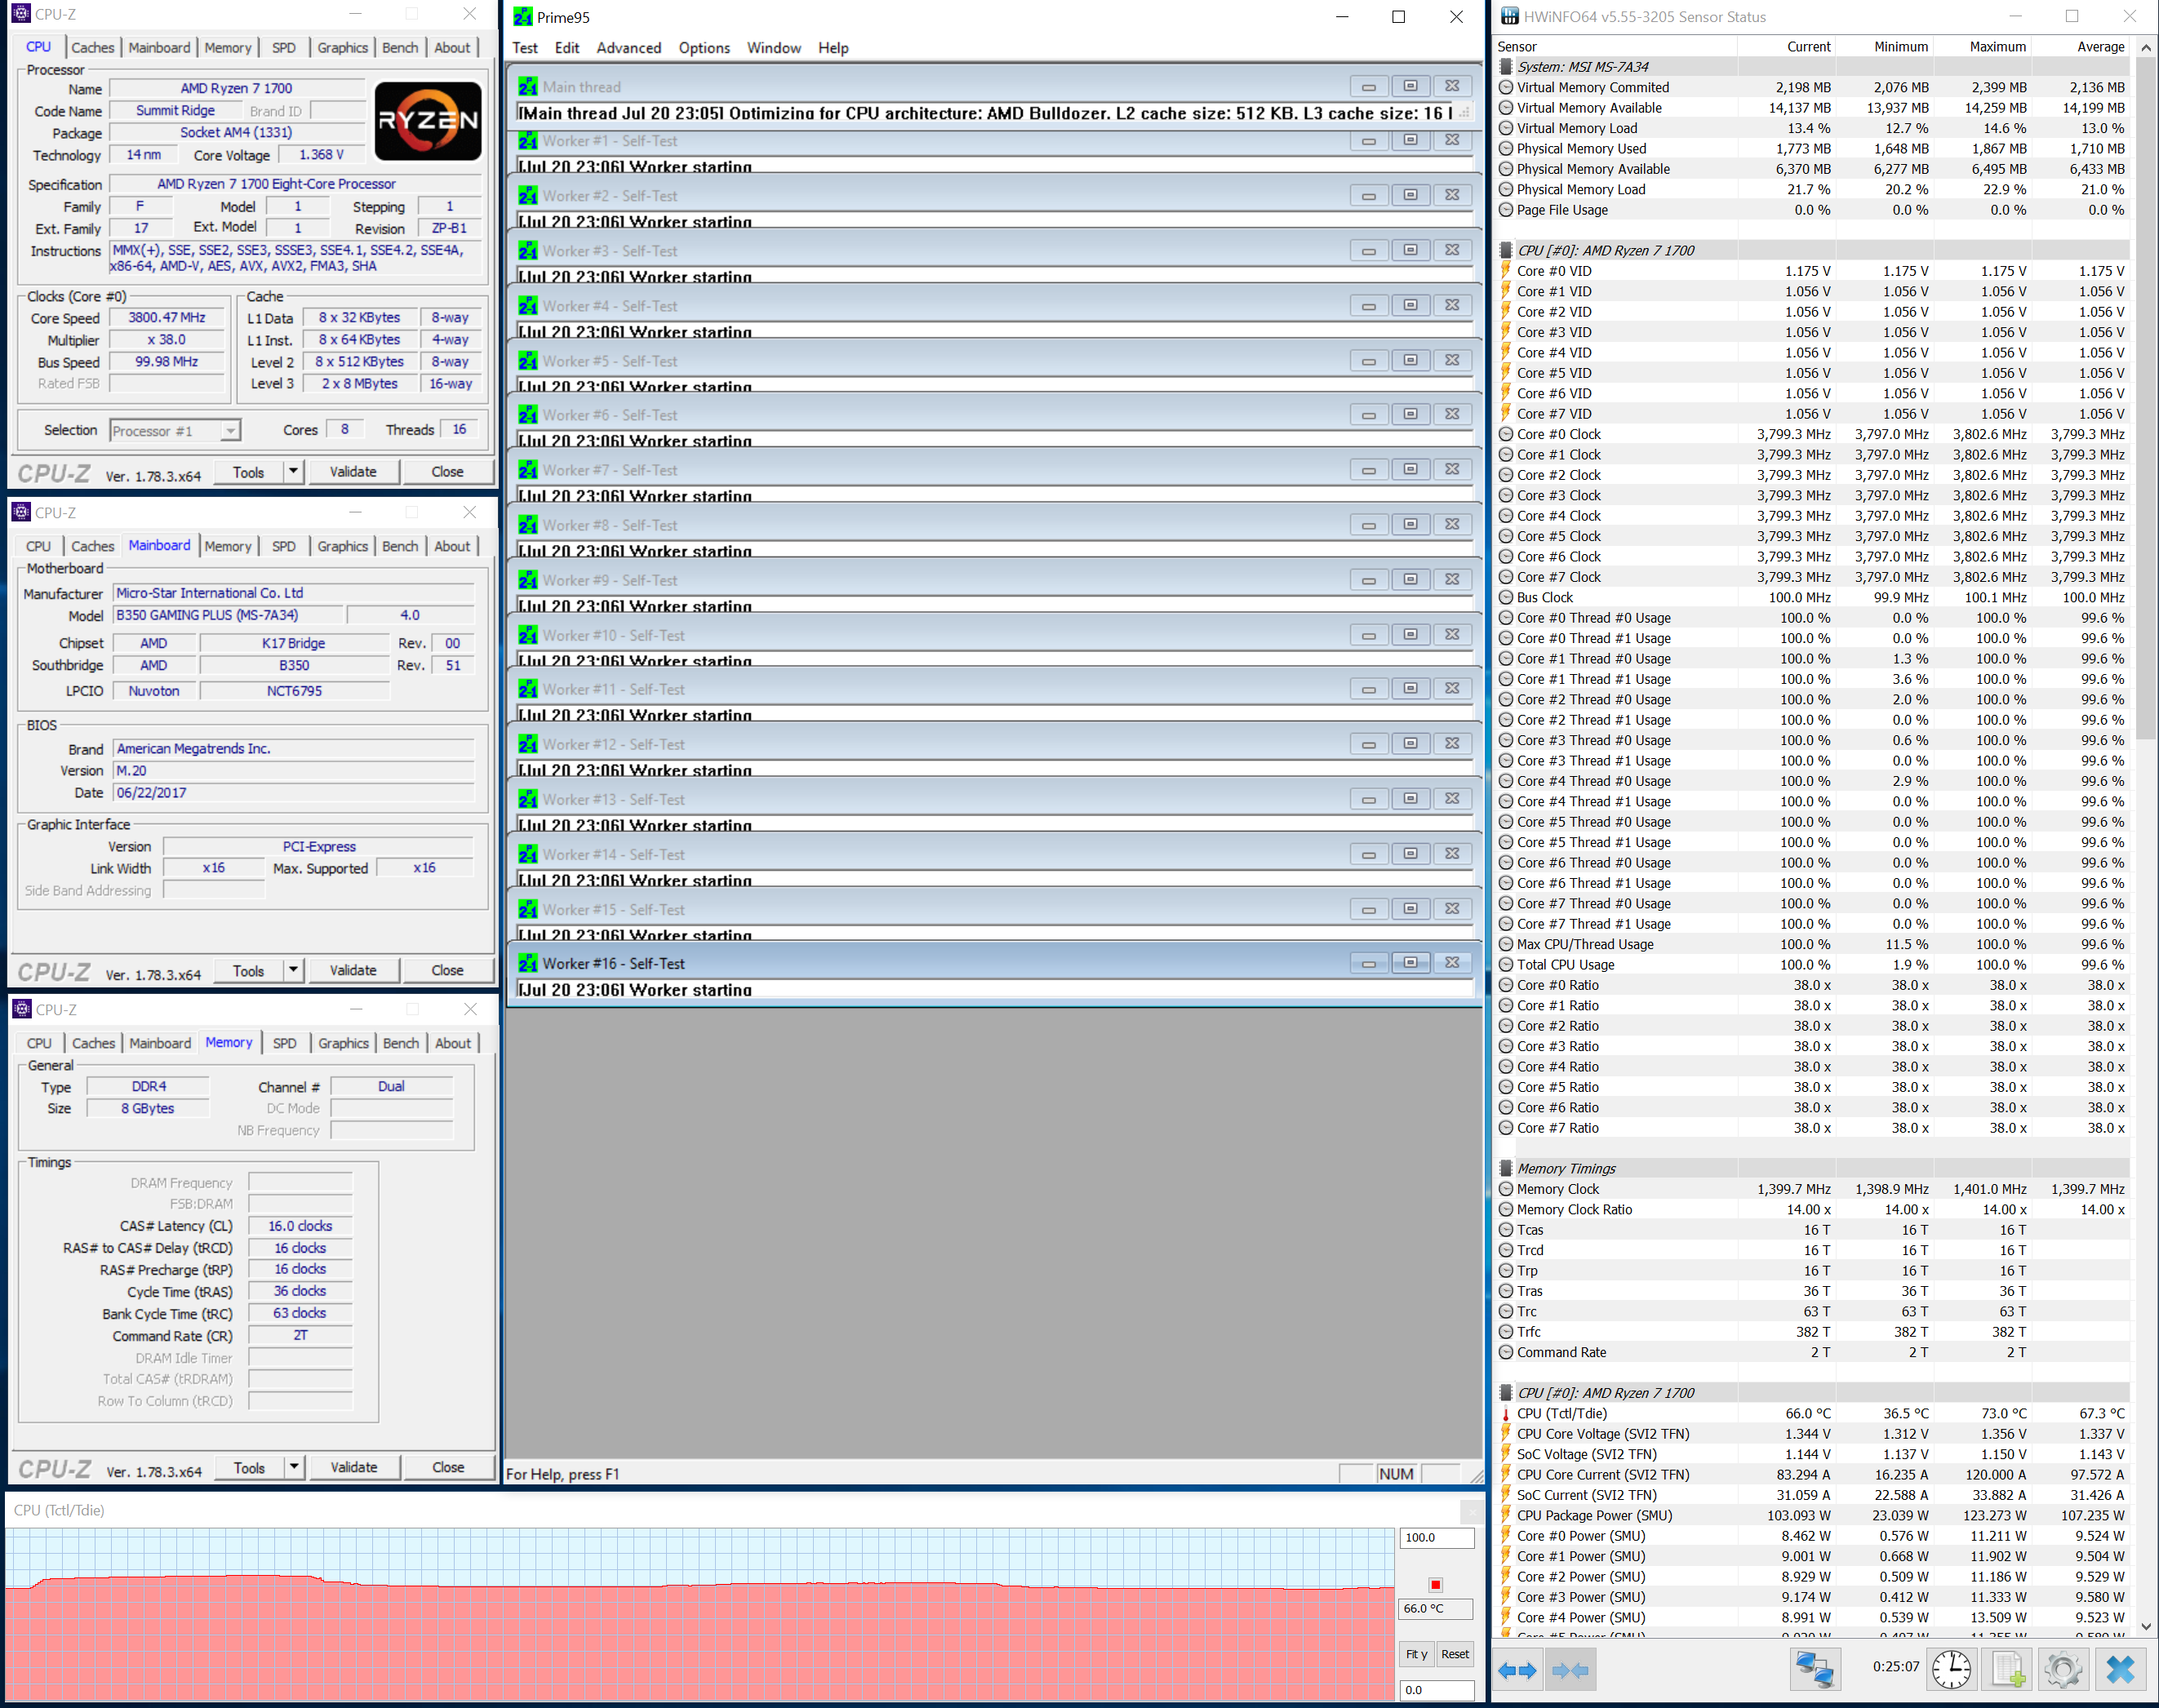Switch to Bench tab in top CPU-Z window
Screen dimensions: 2159x1708
coord(400,48)
